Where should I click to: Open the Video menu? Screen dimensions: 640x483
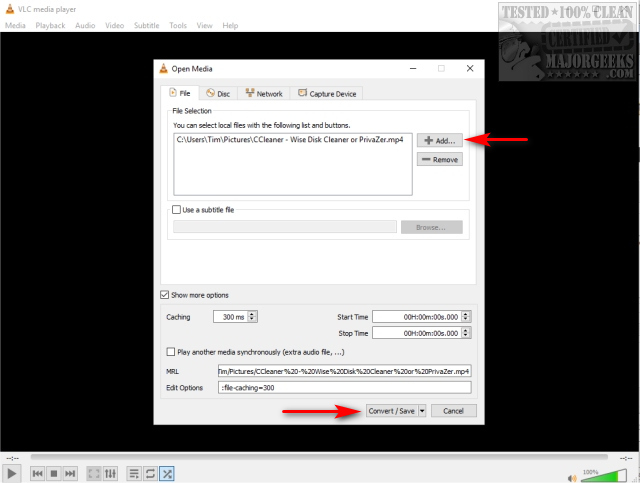(114, 25)
